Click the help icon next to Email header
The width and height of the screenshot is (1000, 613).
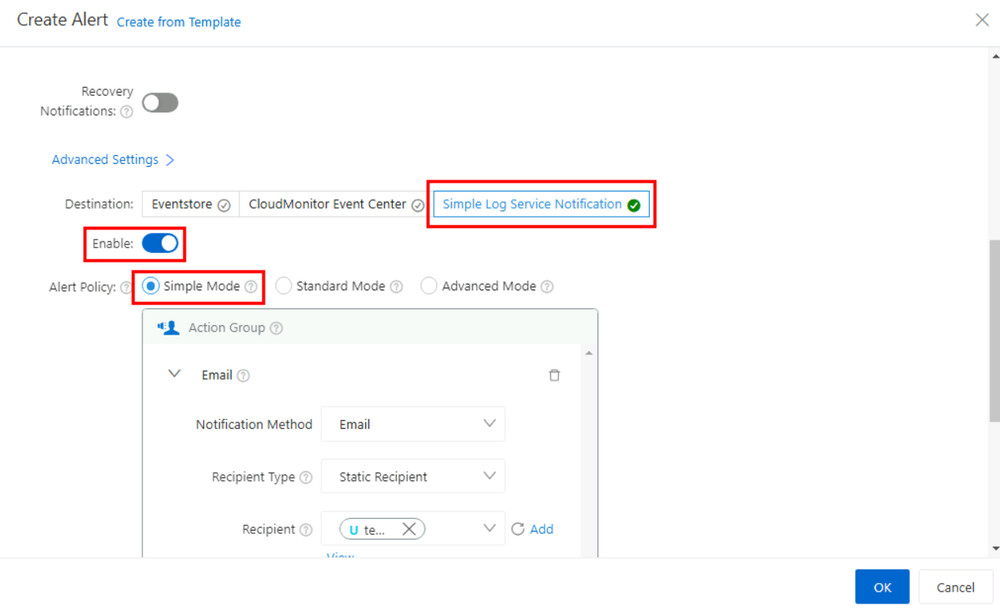[245, 375]
